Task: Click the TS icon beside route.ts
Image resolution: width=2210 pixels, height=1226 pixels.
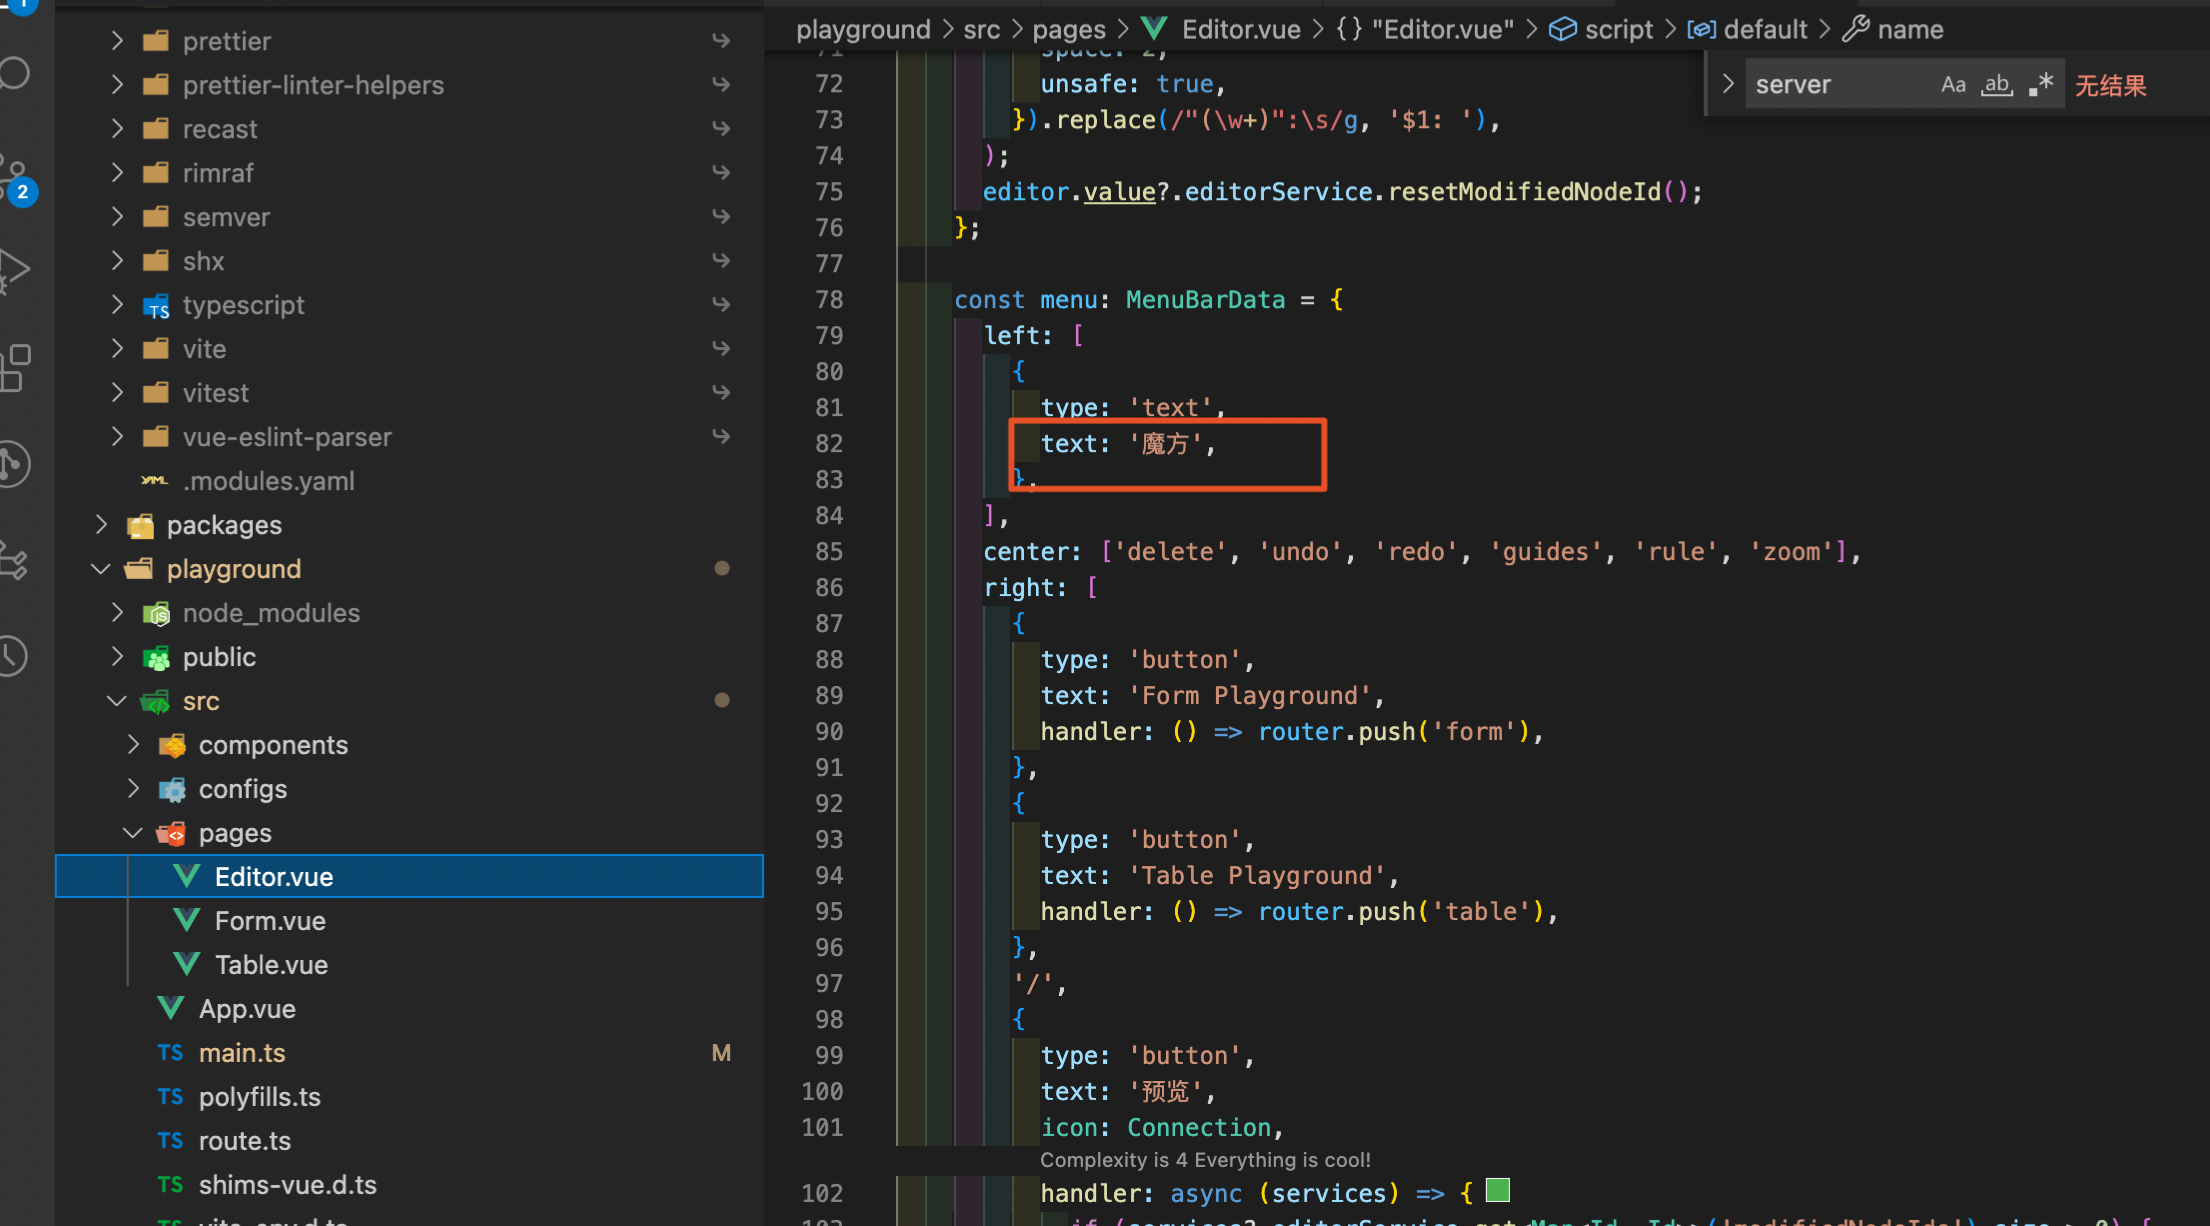Action: coord(170,1141)
